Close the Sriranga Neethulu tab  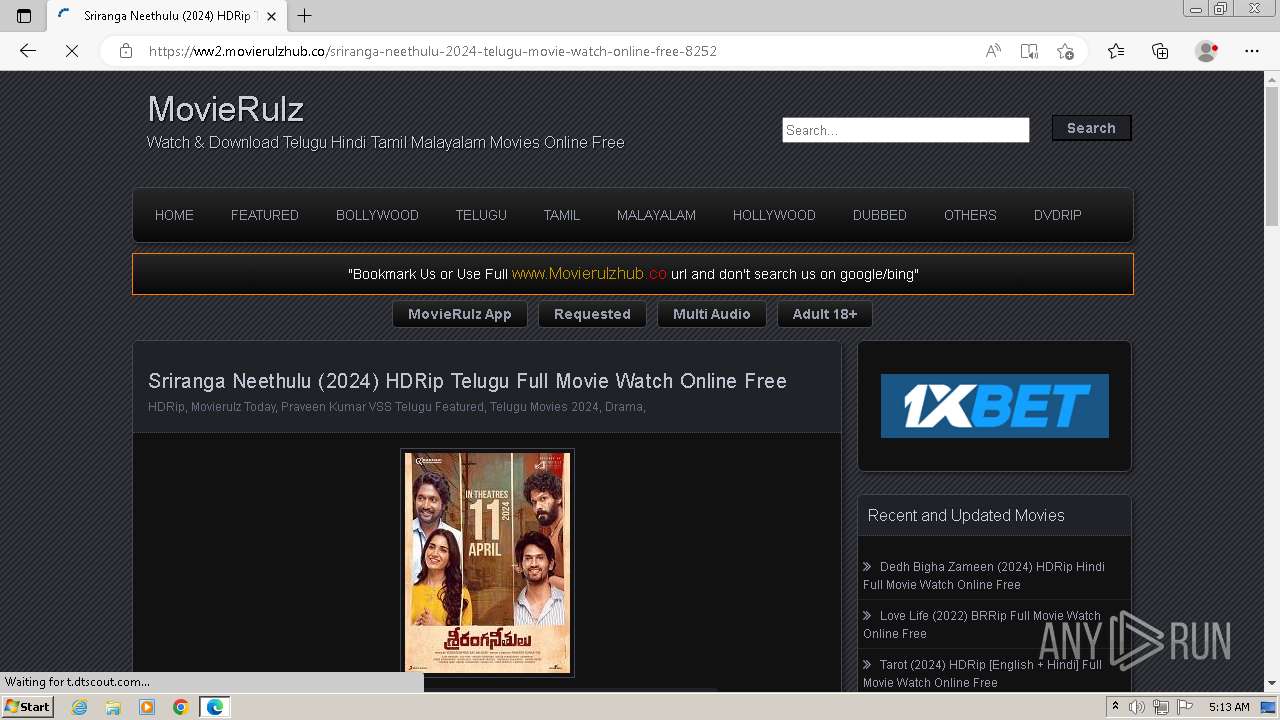(271, 16)
